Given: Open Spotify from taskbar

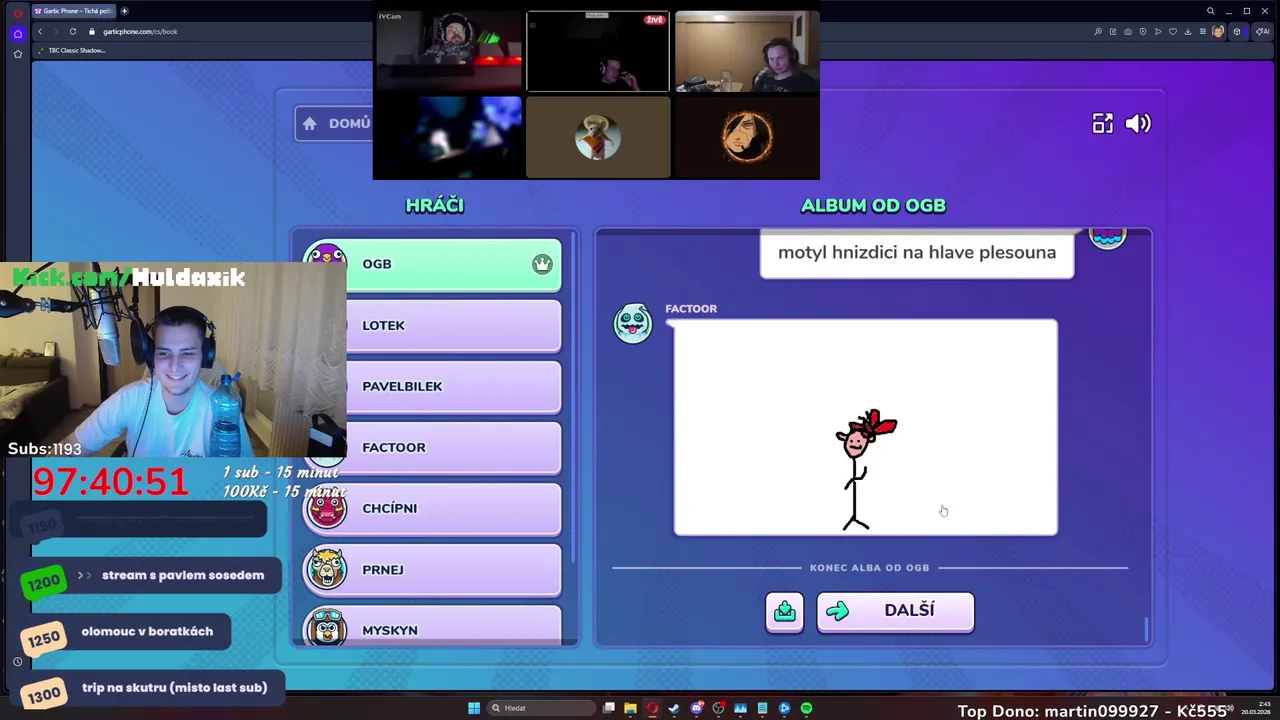Looking at the screenshot, I should click(x=806, y=708).
